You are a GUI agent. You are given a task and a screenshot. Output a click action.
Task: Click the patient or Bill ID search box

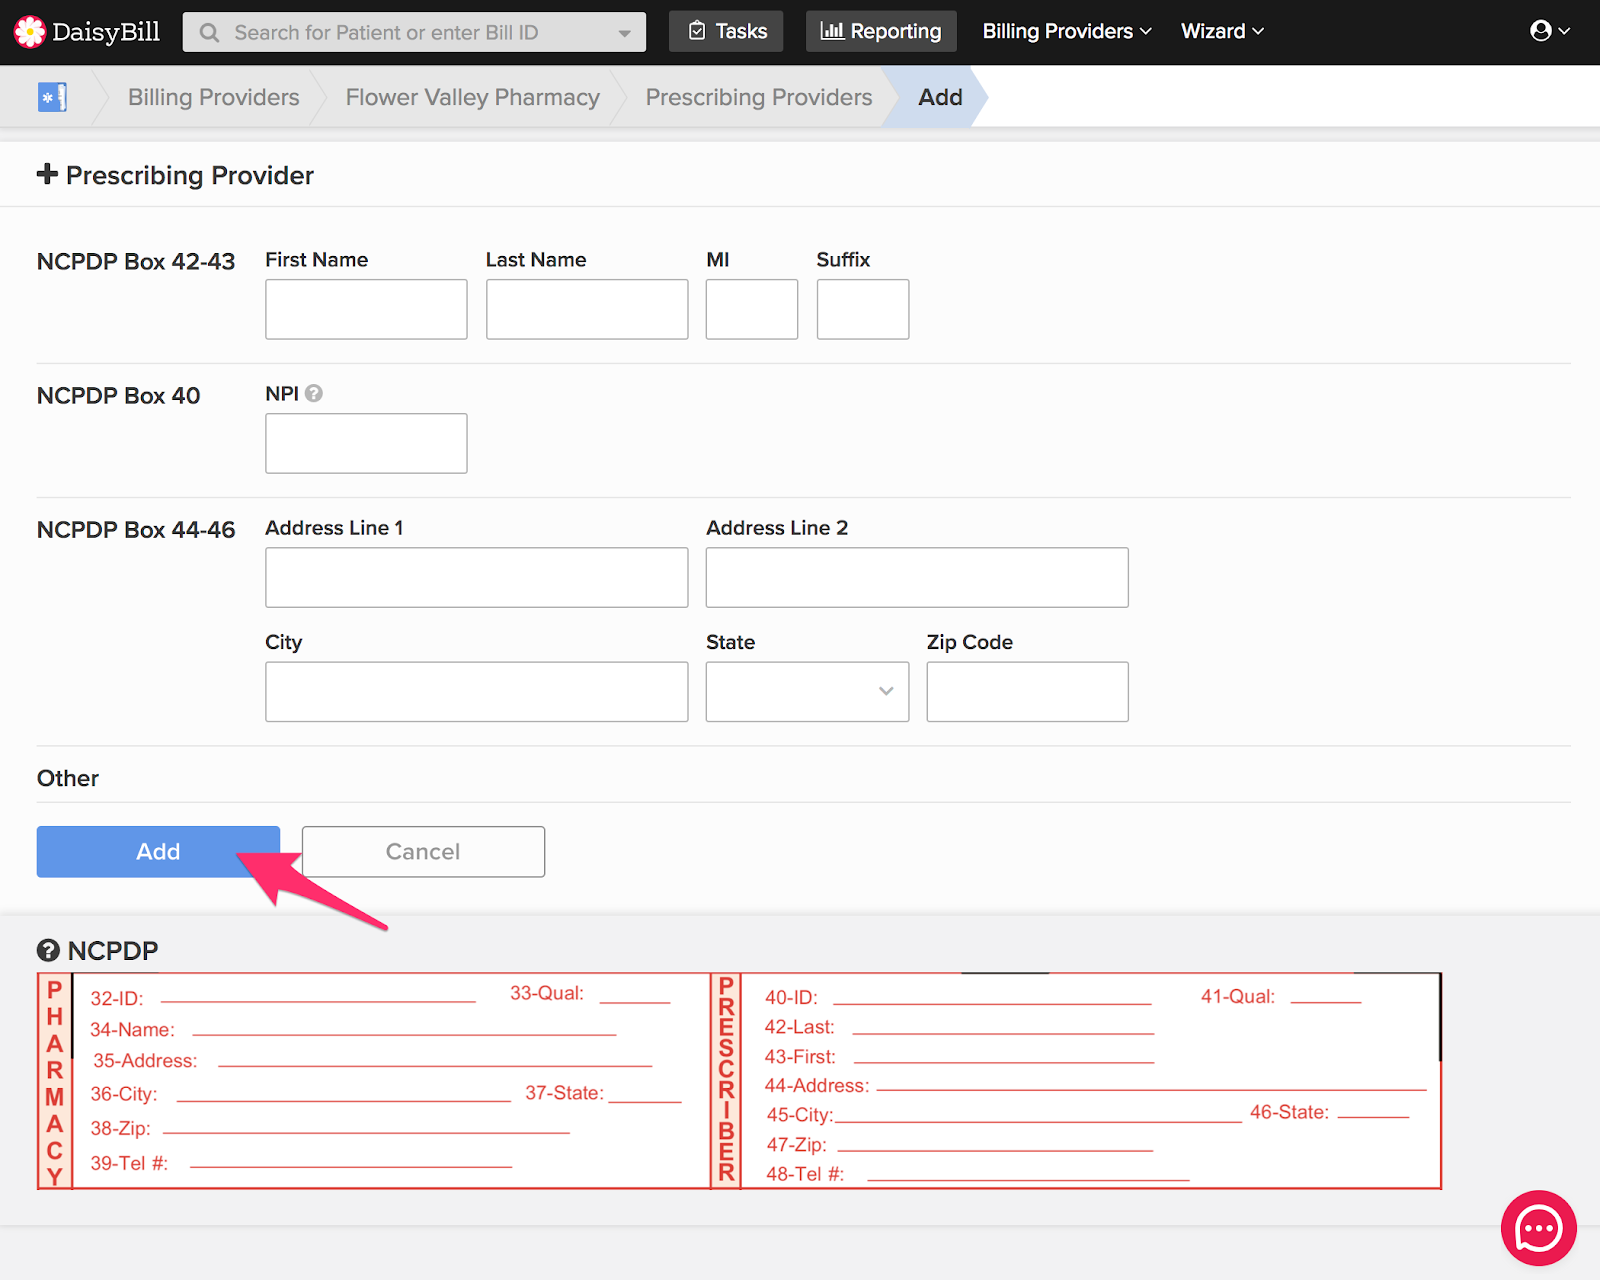pos(414,33)
